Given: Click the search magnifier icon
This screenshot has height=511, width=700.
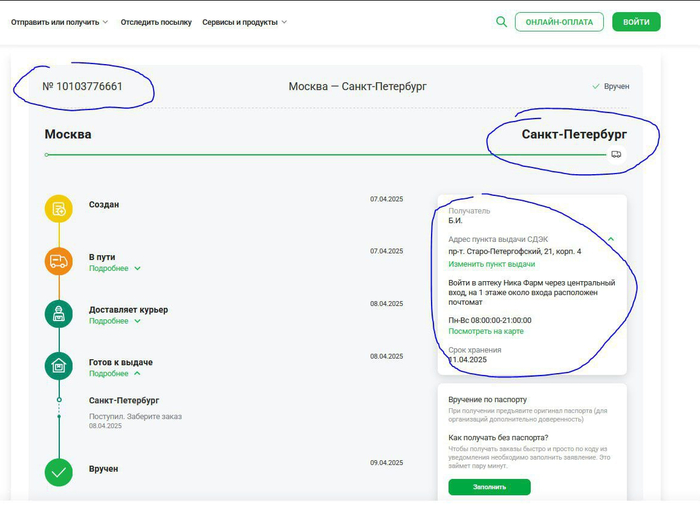Looking at the screenshot, I should coord(501,21).
